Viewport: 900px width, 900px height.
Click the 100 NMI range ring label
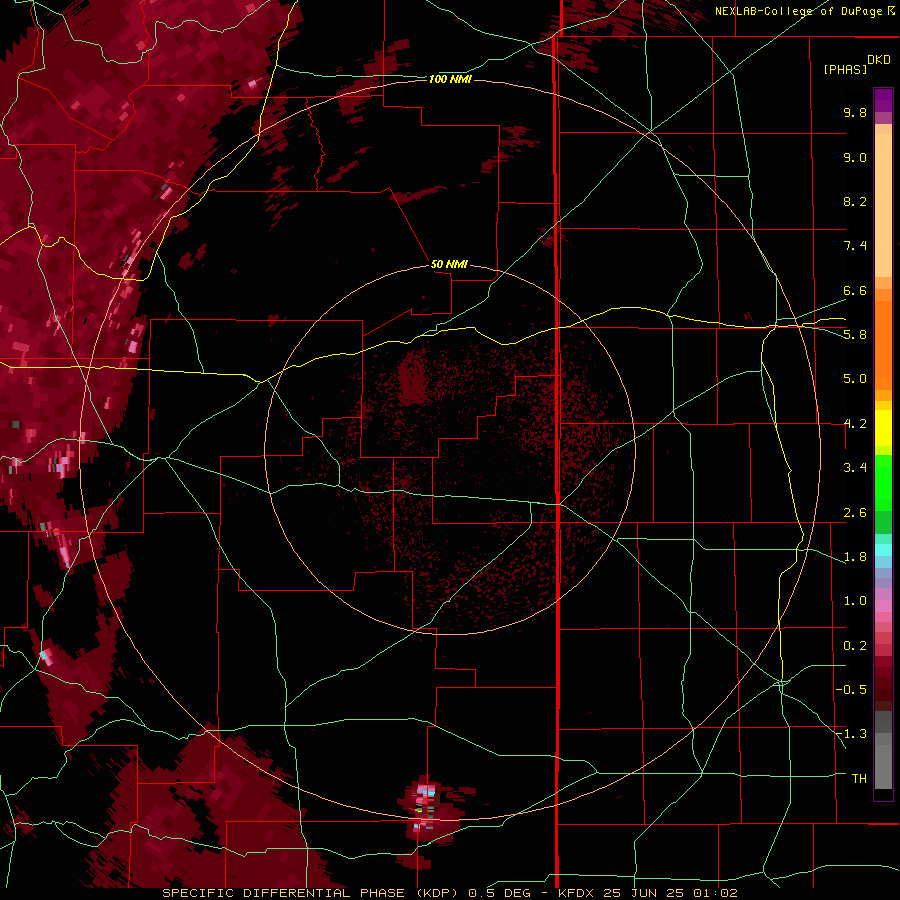(450, 79)
